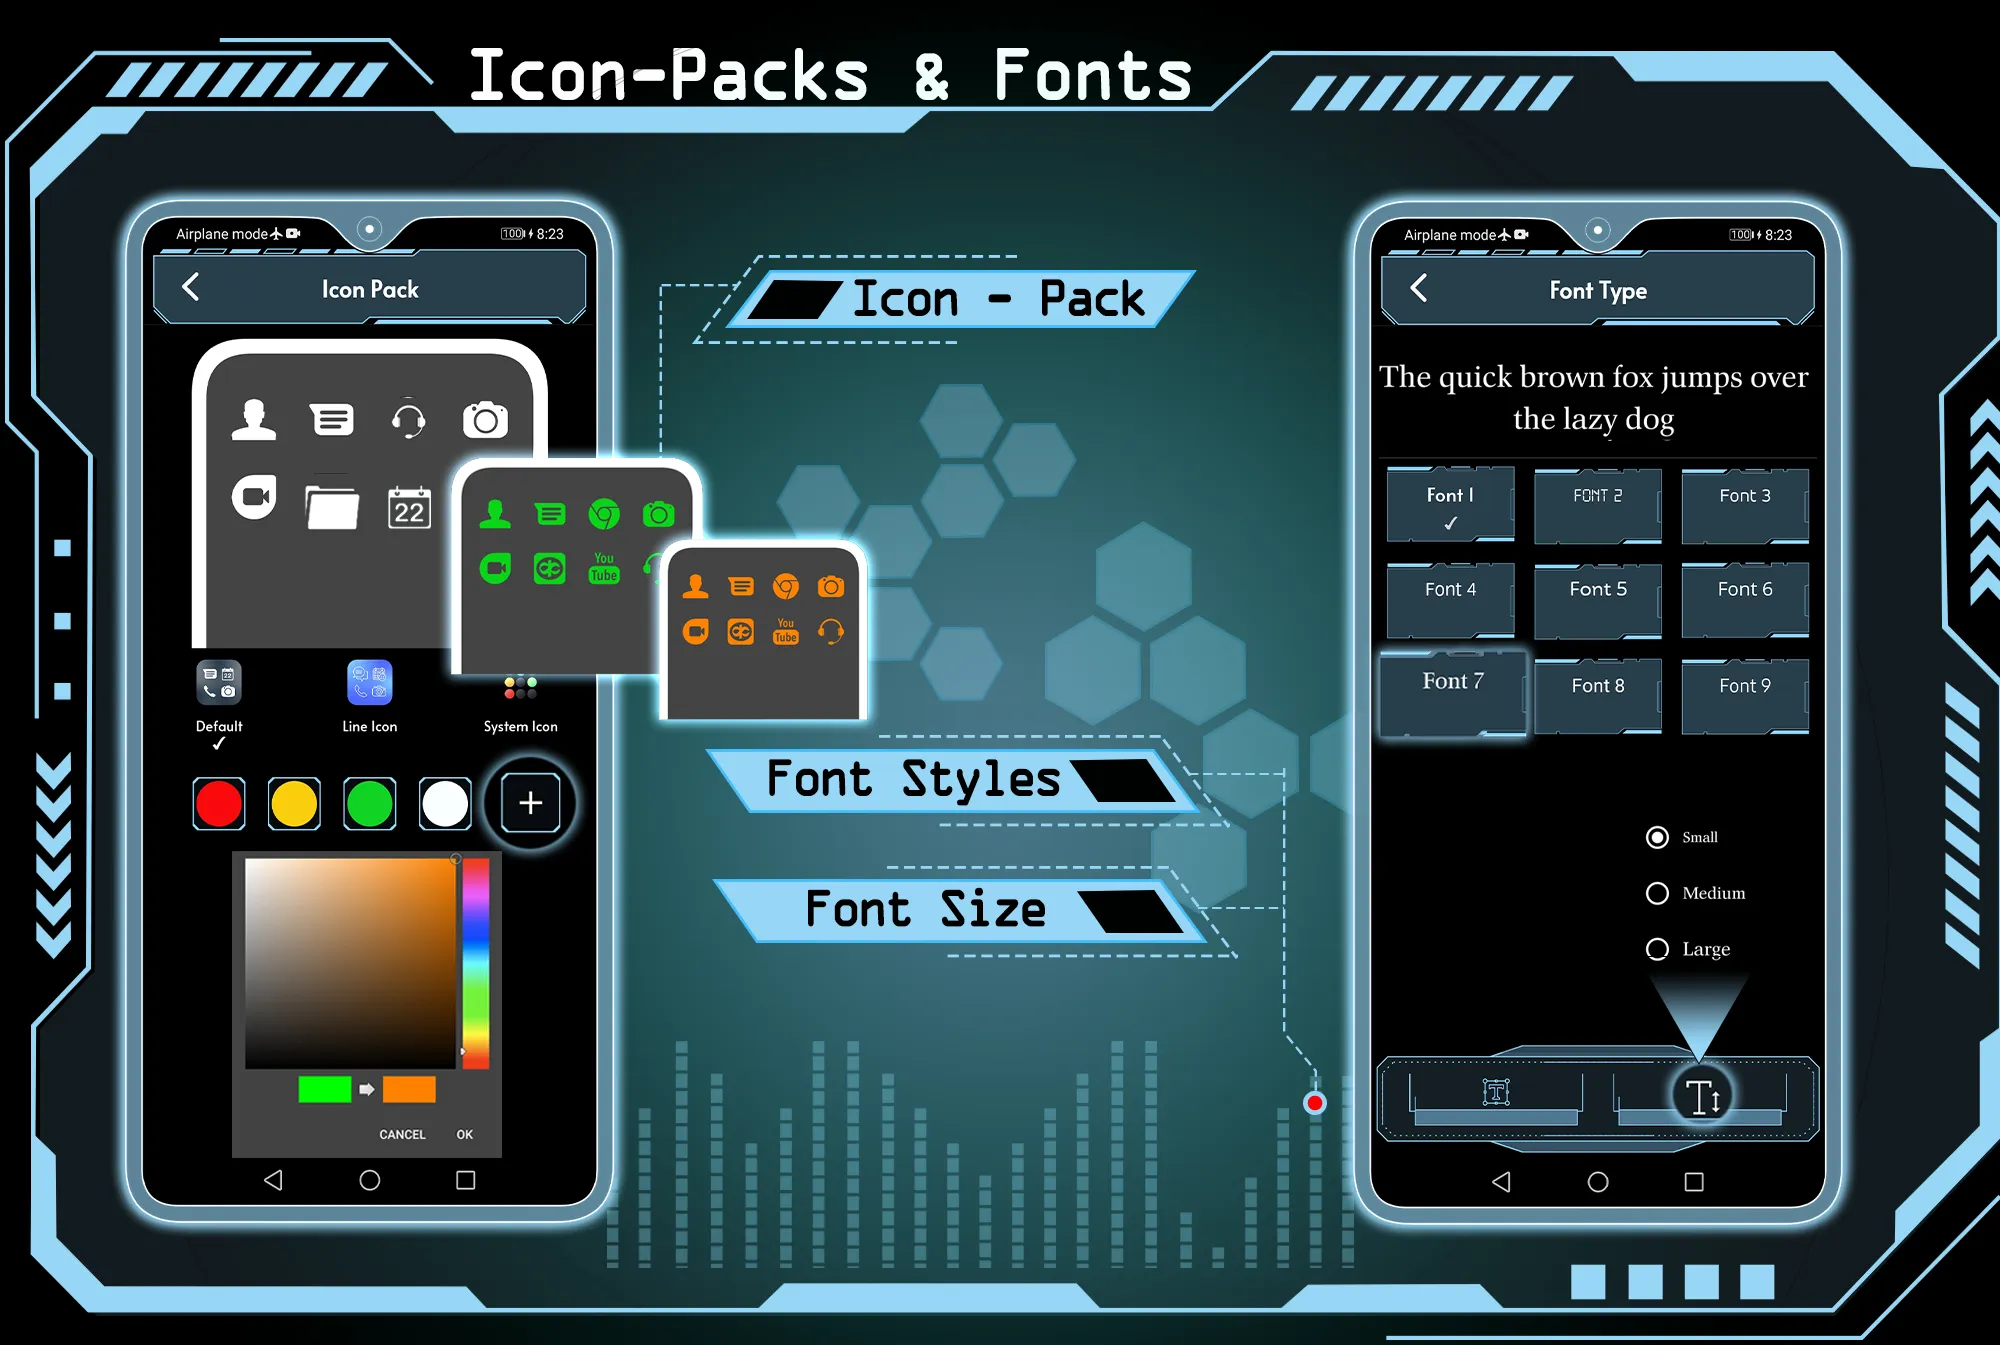
Task: Open custom color picker with plus button
Action: [530, 803]
